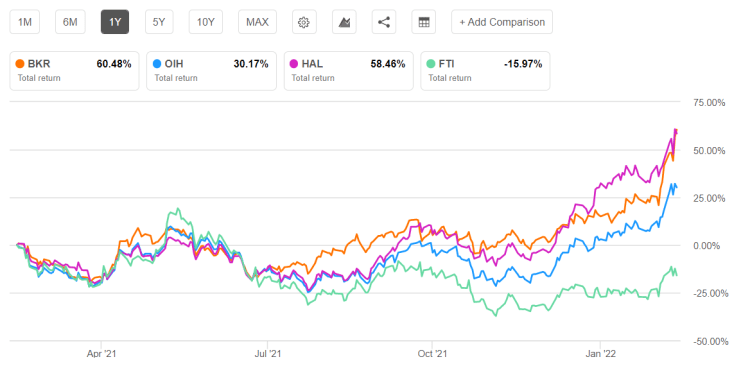Click the Add Comparison button
This screenshot has width=750, height=375.
pyautogui.click(x=502, y=22)
